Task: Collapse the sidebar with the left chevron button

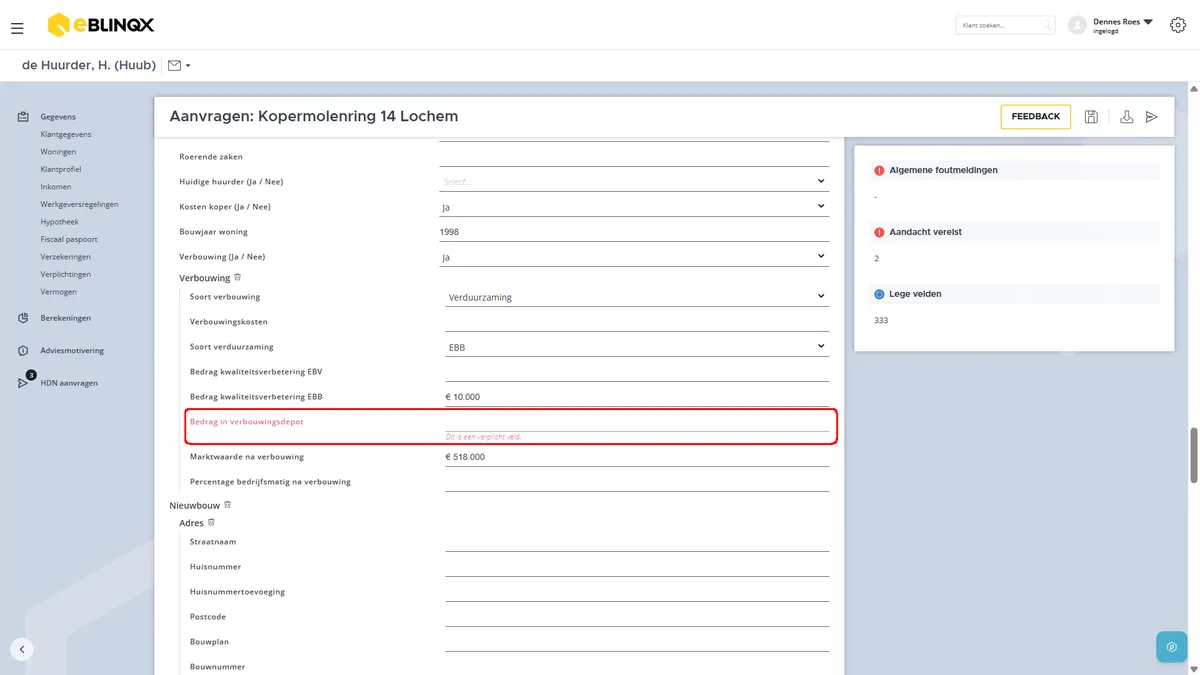Action: click(22, 649)
